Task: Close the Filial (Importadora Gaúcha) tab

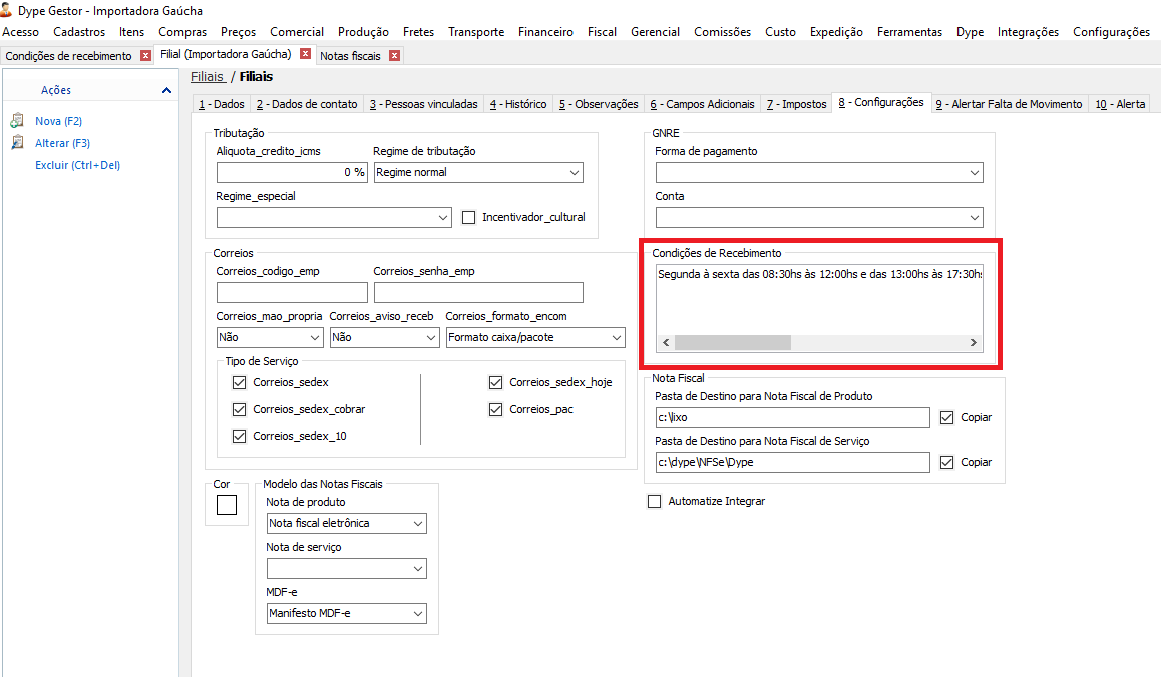Action: point(305,54)
